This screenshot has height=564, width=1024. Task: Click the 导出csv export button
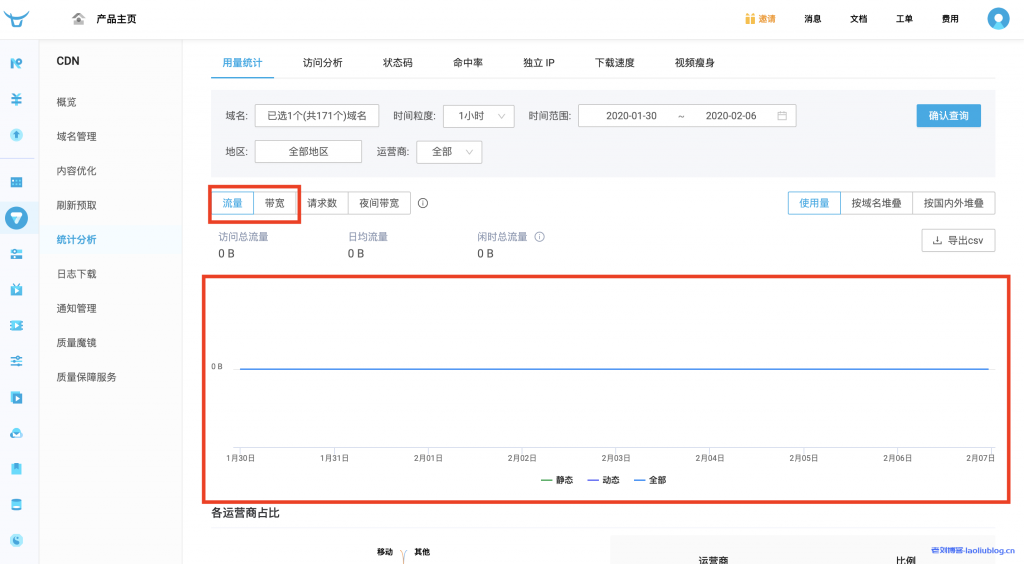tap(958, 240)
